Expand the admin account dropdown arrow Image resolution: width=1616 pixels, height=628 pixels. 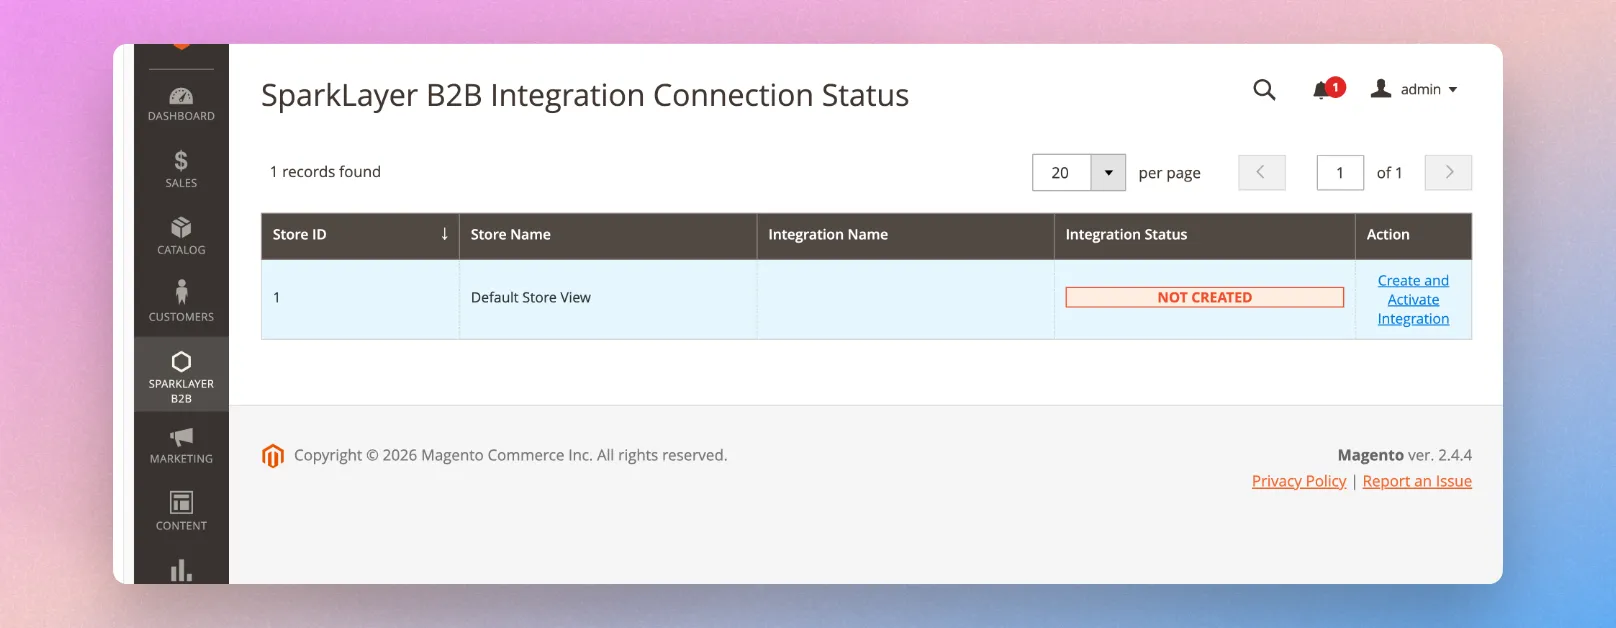pyautogui.click(x=1453, y=90)
